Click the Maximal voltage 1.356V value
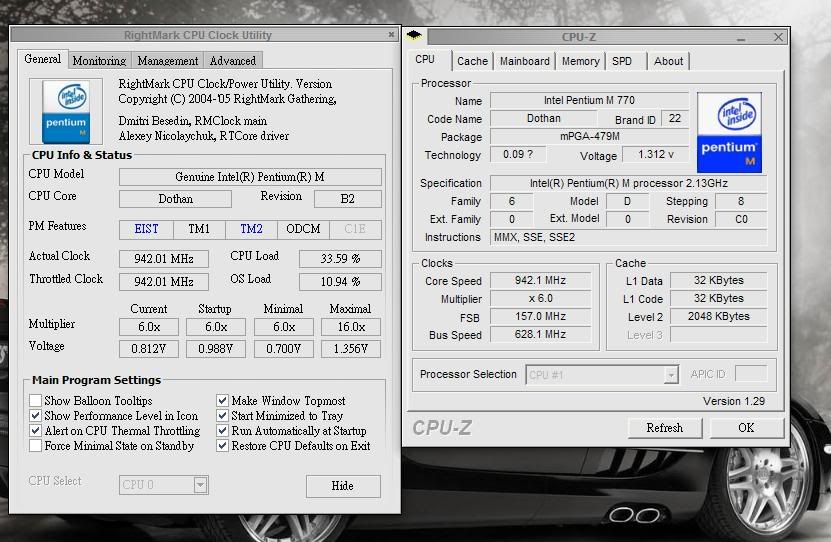This screenshot has width=831, height=542. point(351,349)
